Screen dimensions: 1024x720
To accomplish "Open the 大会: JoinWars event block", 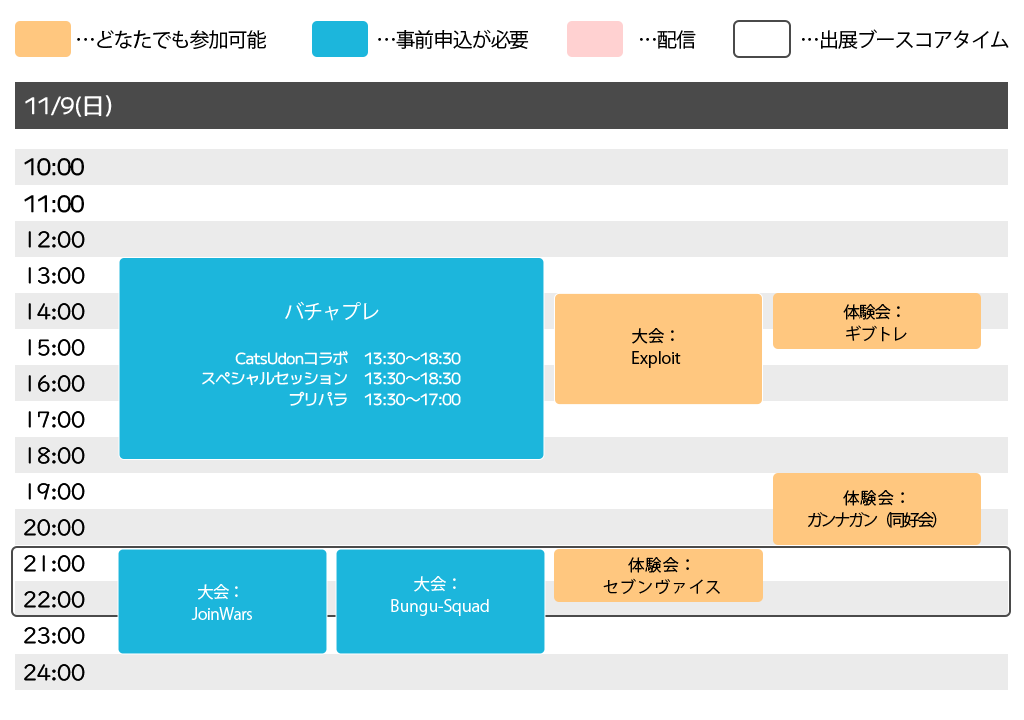I will point(222,602).
